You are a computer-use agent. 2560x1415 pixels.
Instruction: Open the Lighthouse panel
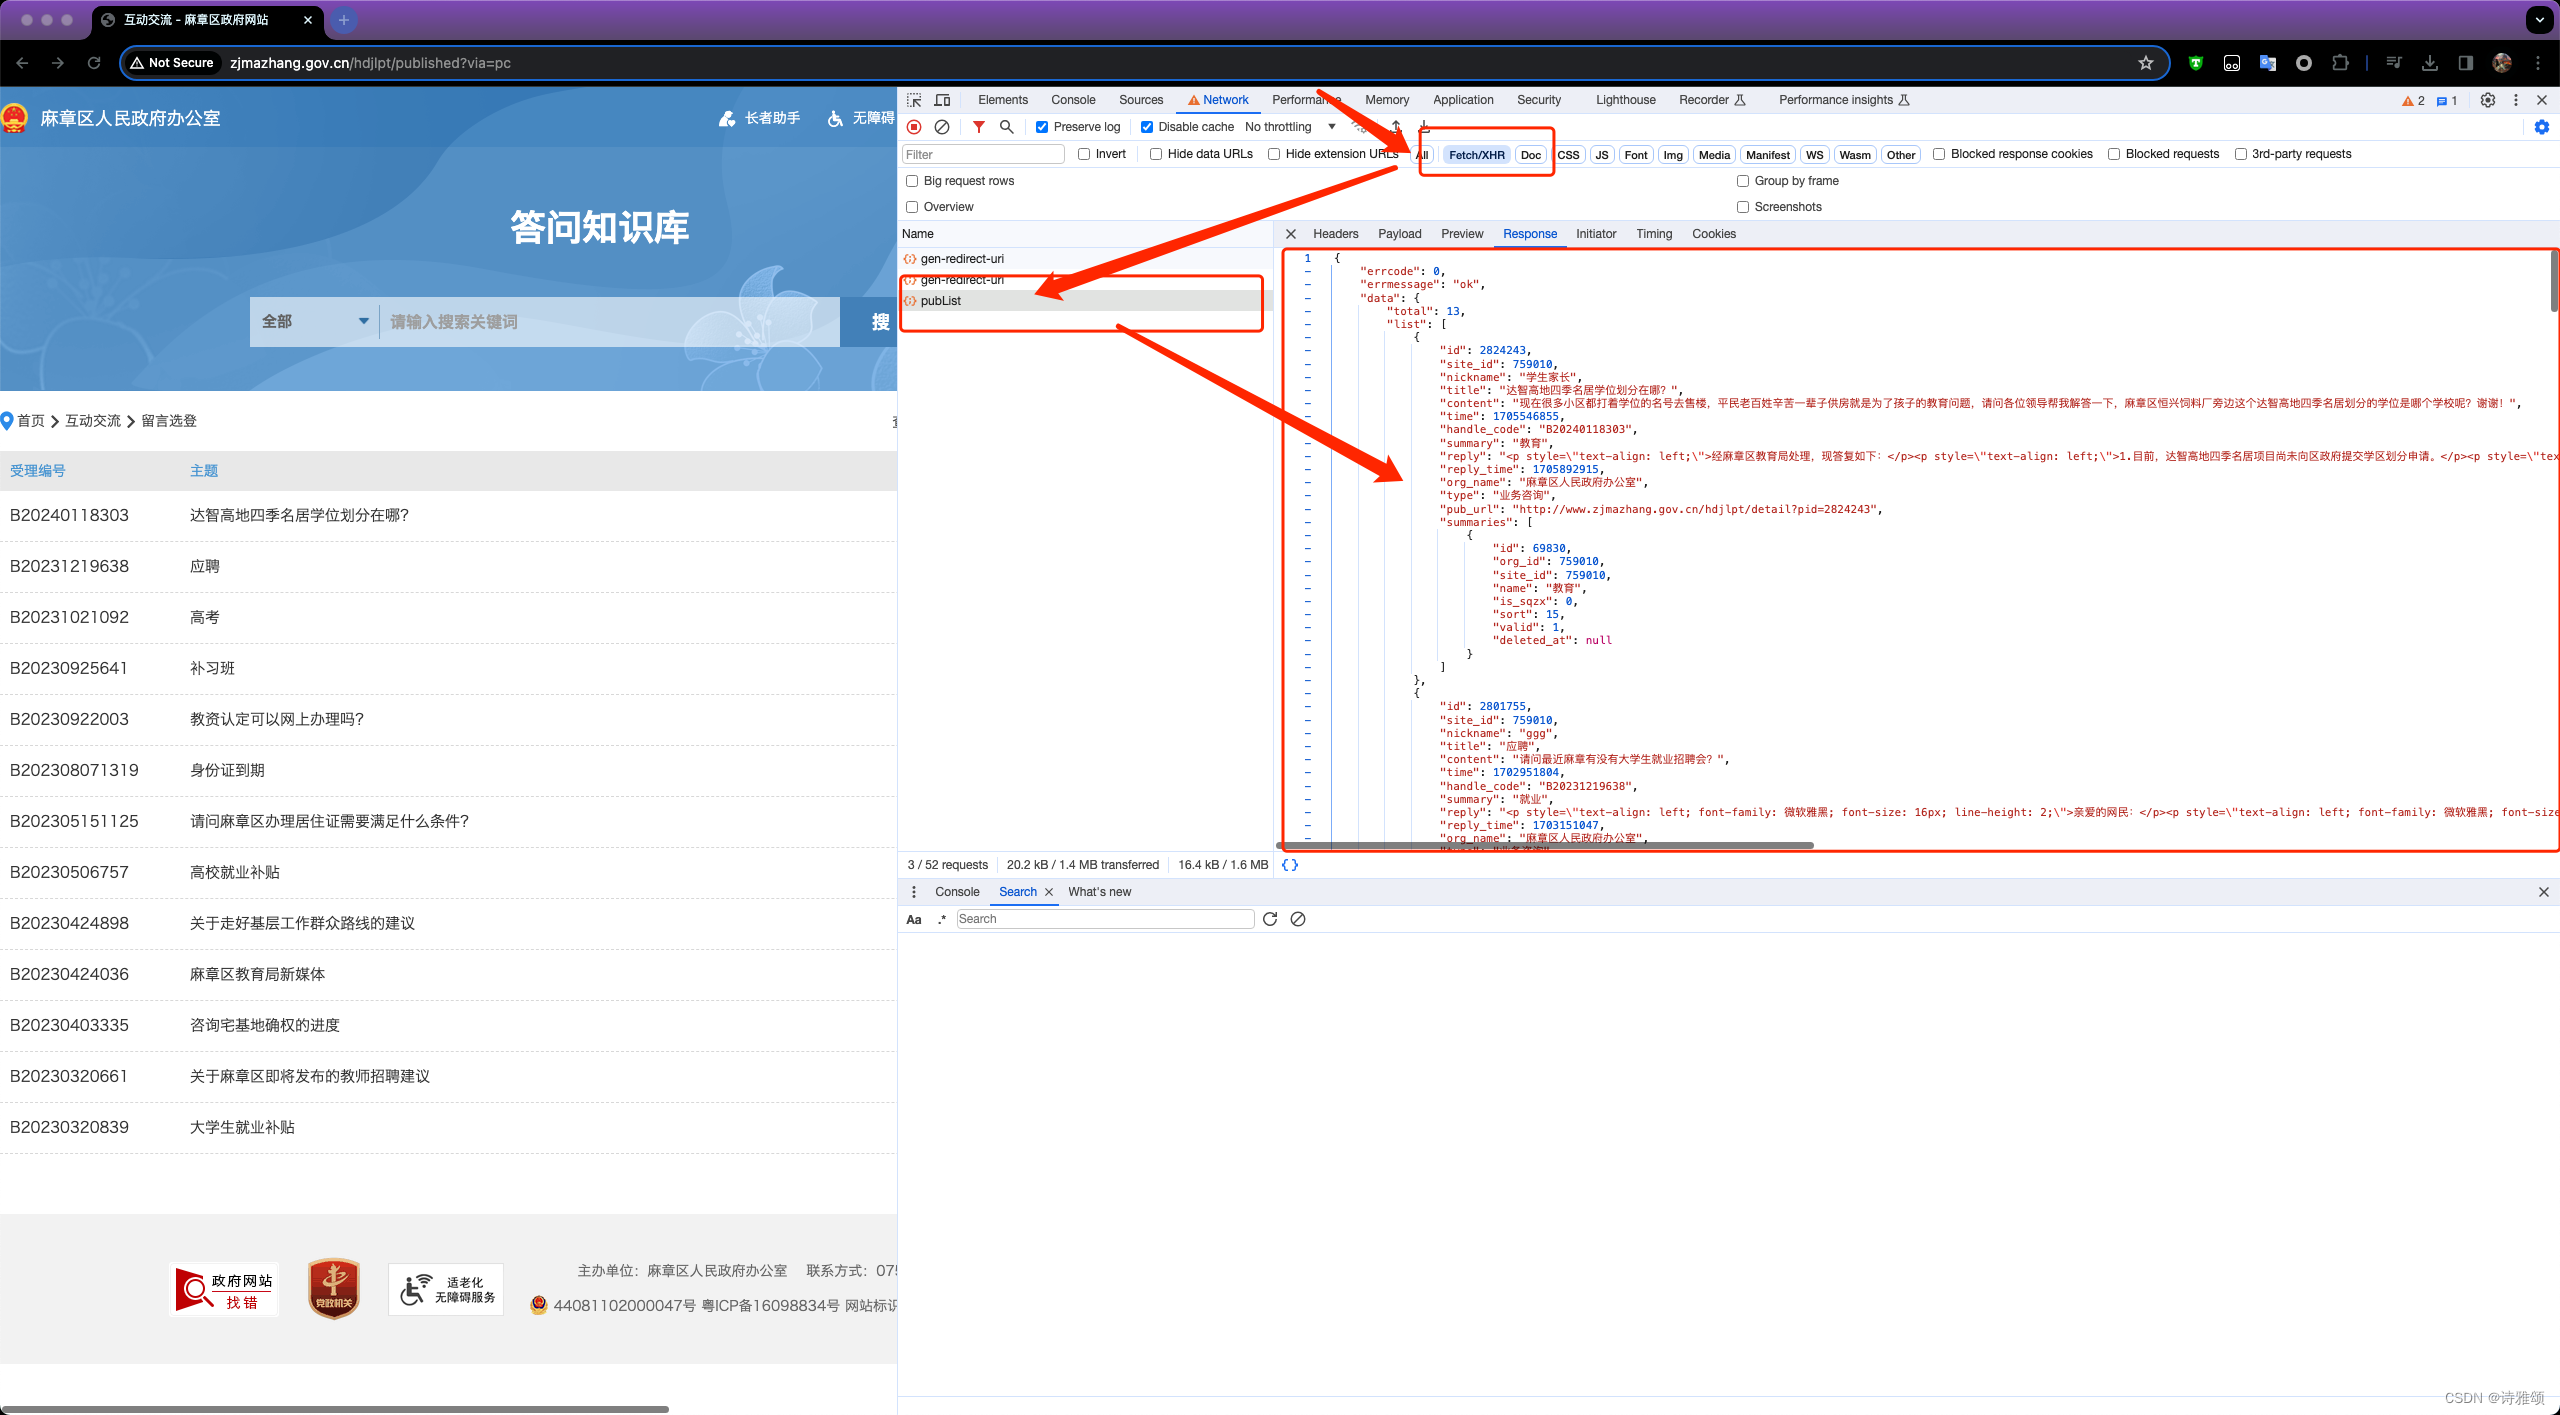pos(1626,100)
